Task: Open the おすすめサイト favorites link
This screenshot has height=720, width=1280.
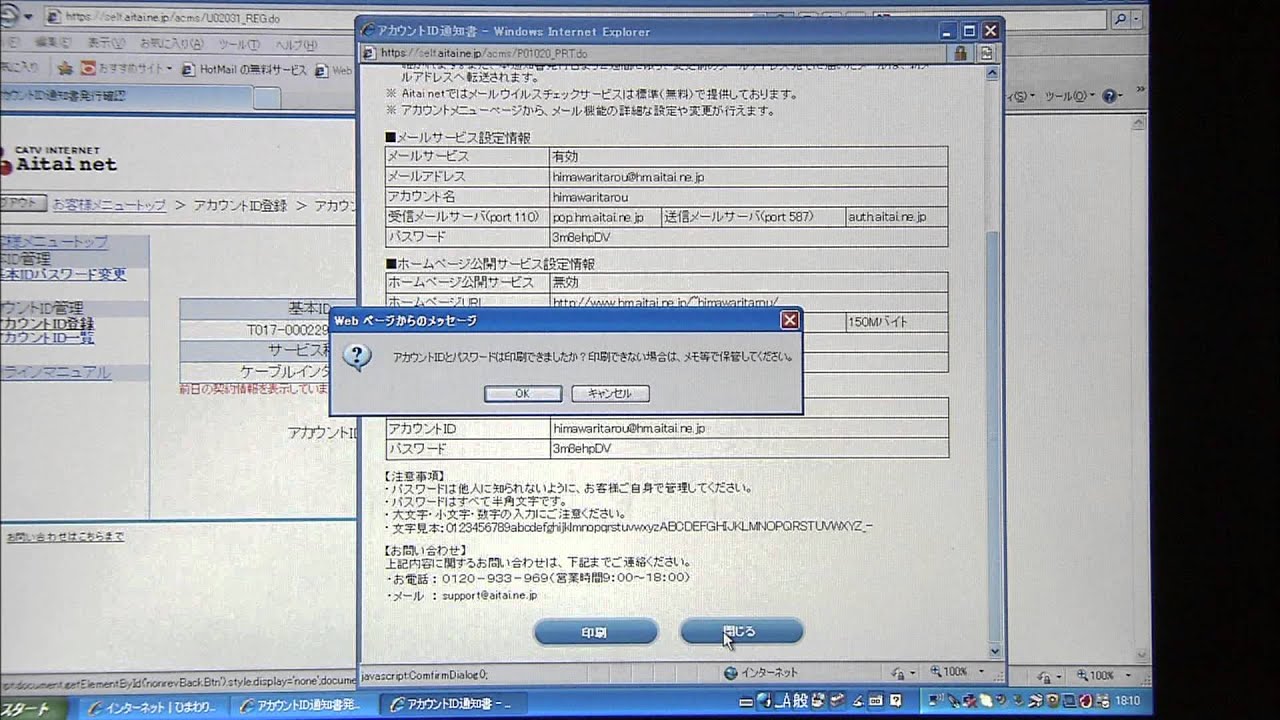Action: [126, 69]
